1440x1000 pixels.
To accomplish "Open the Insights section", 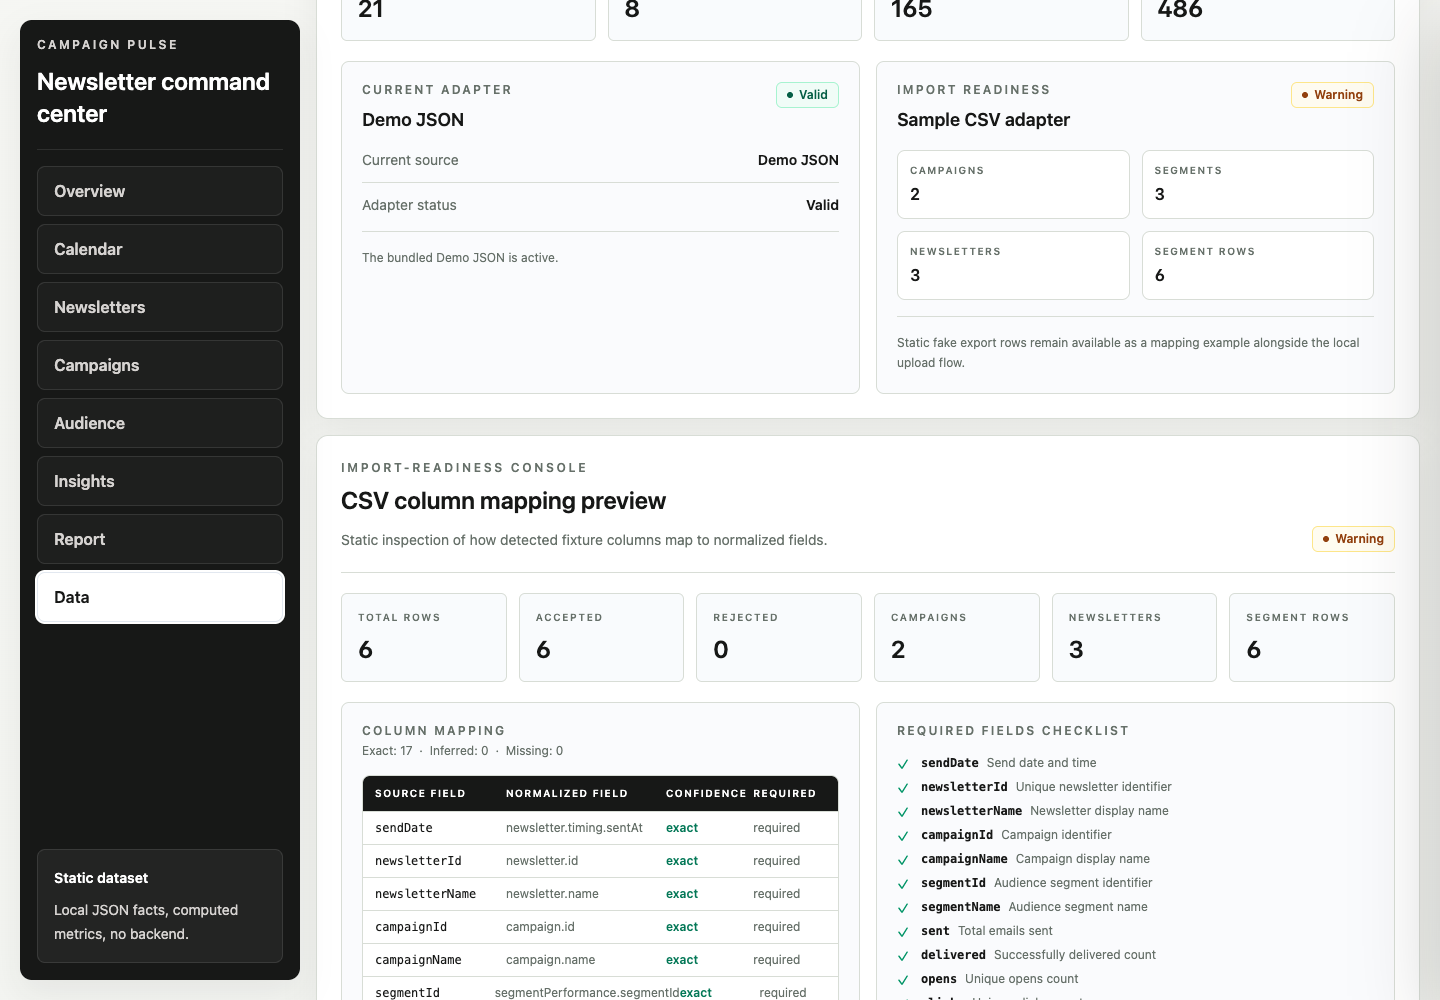I will tap(160, 481).
